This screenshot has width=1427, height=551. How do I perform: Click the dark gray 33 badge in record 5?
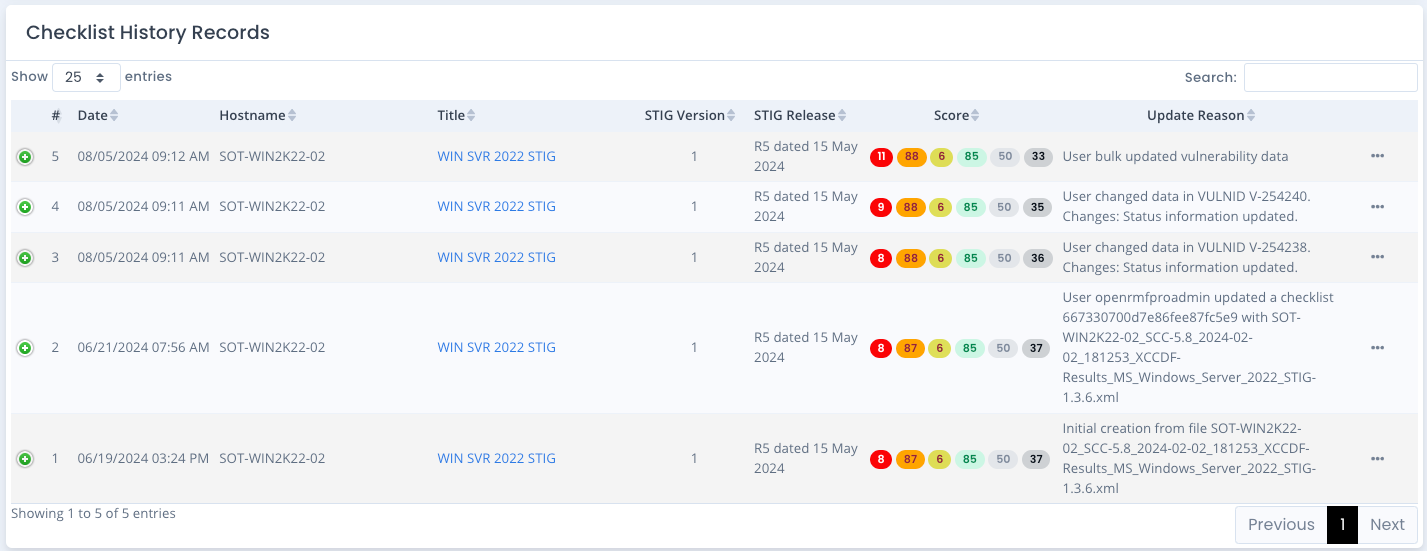point(1038,157)
